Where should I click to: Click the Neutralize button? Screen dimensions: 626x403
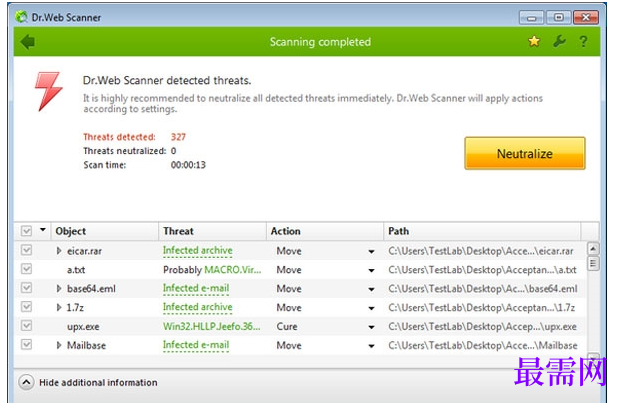[x=525, y=153]
